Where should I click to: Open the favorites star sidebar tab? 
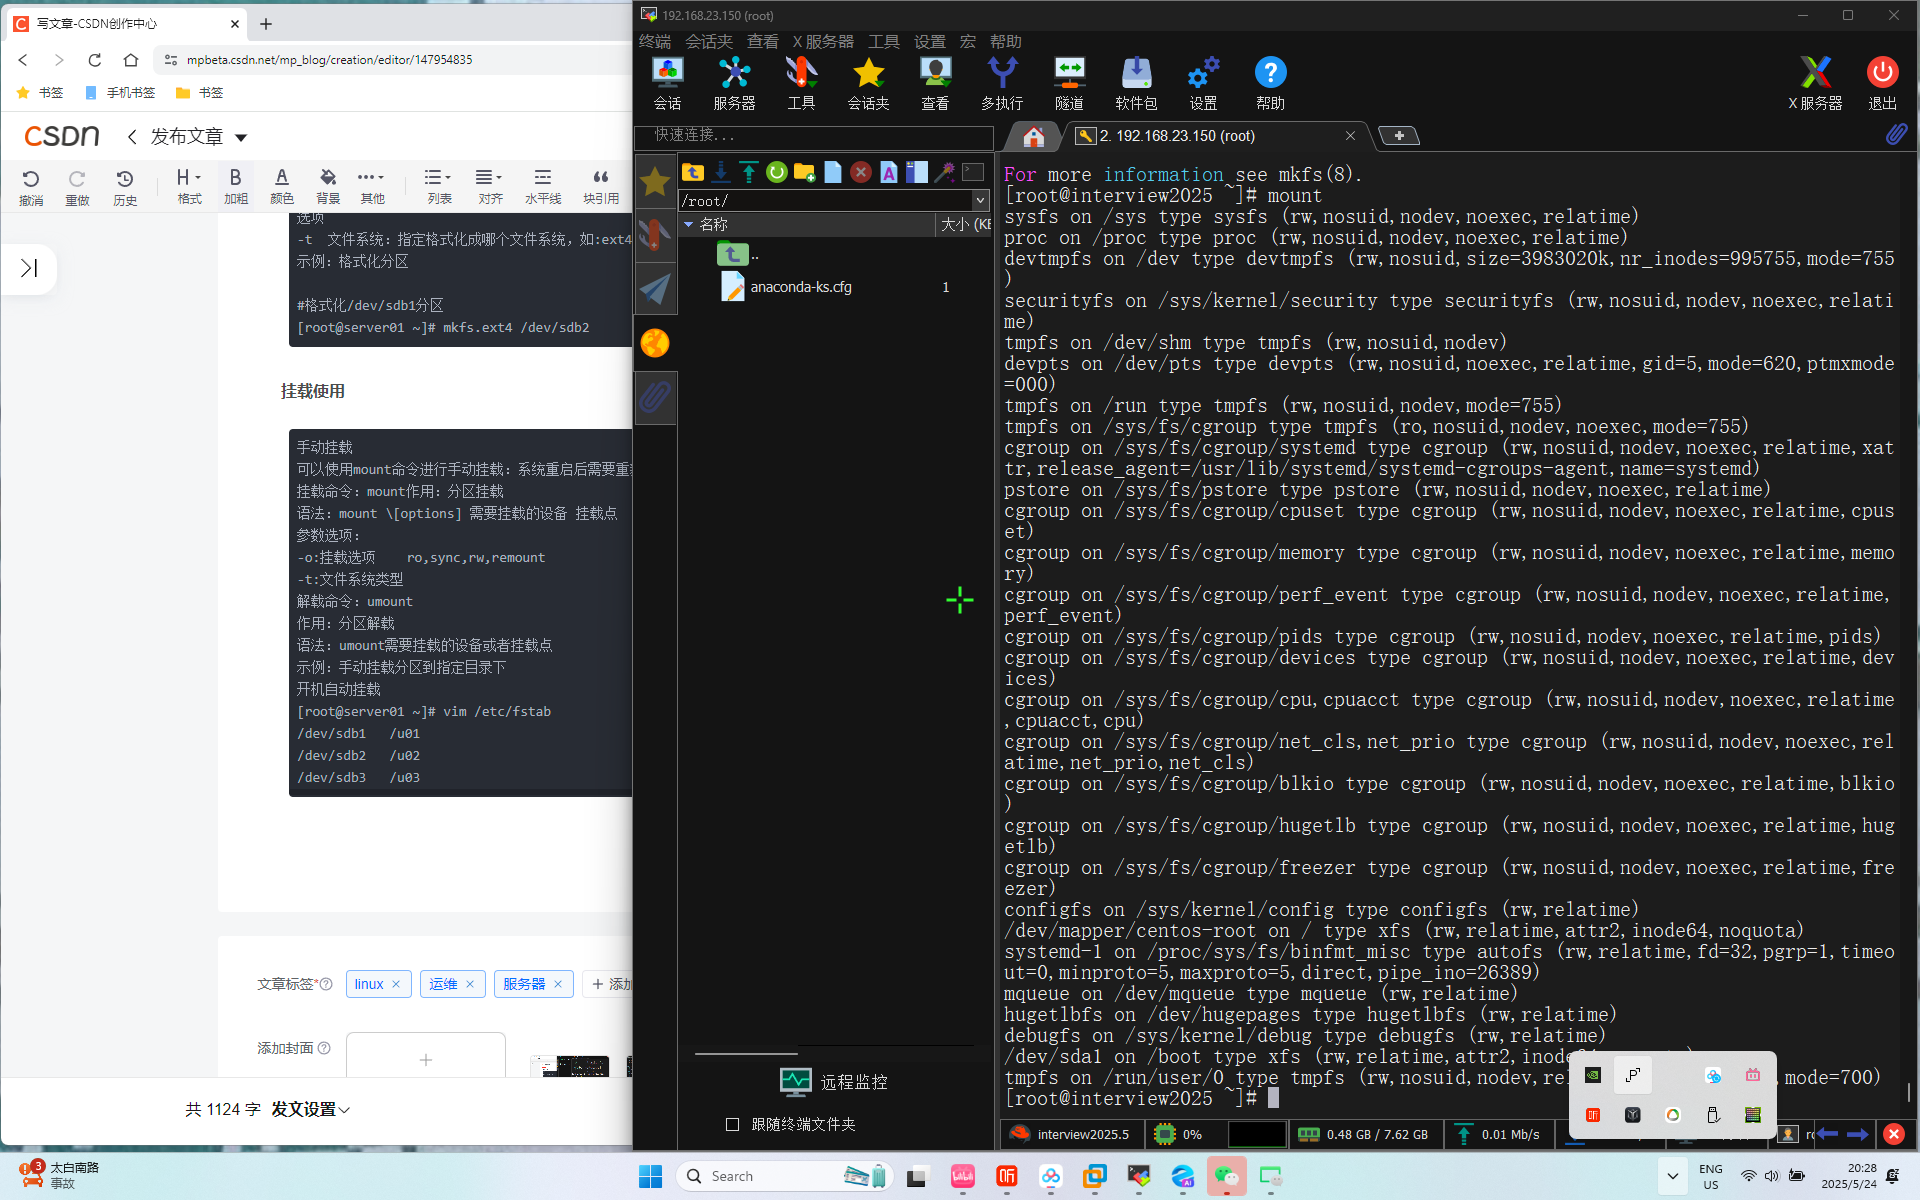point(655,181)
